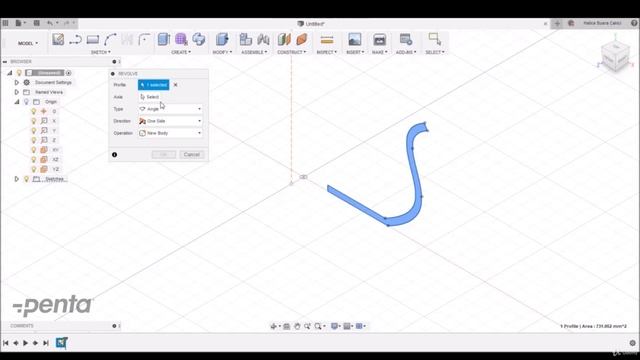Viewport: 640px width, 360px height.
Task: Toggle visibility of the X axis
Action: point(34,121)
